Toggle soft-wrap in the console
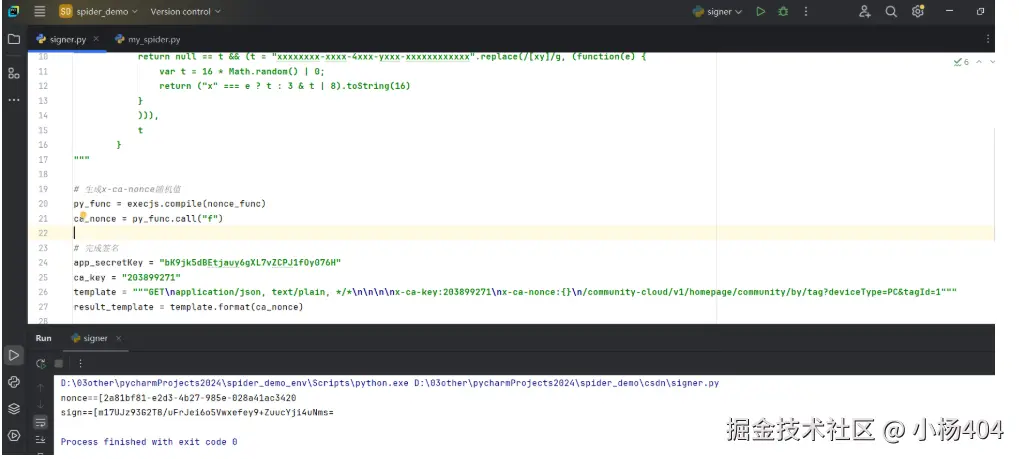Viewport: 1019px width, 459px height. [41, 423]
